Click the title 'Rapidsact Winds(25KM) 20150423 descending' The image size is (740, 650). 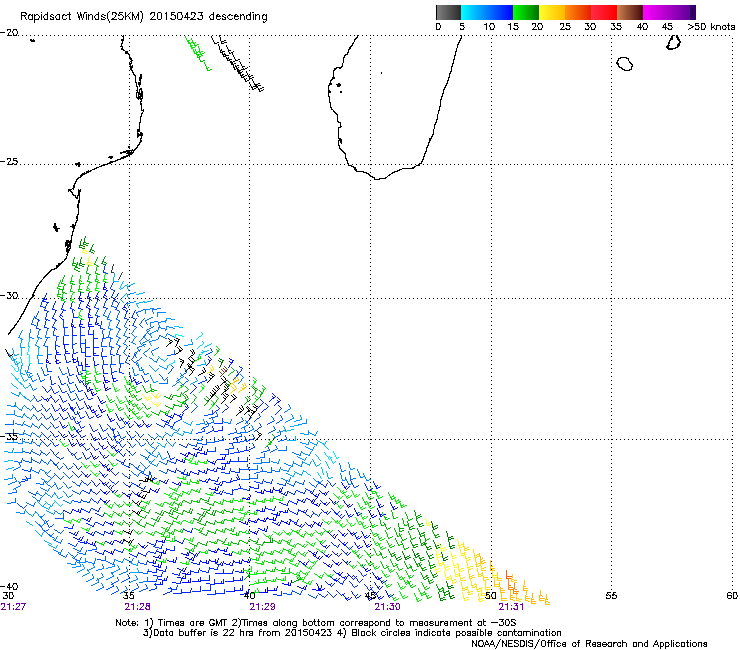click(143, 17)
